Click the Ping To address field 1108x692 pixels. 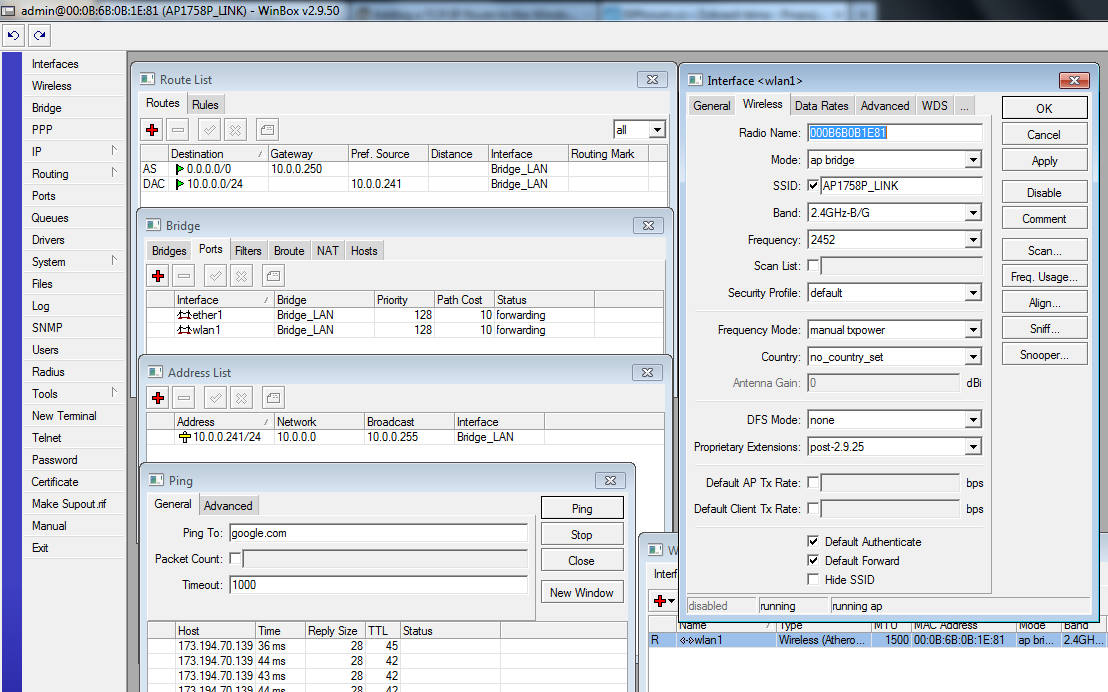coord(378,533)
